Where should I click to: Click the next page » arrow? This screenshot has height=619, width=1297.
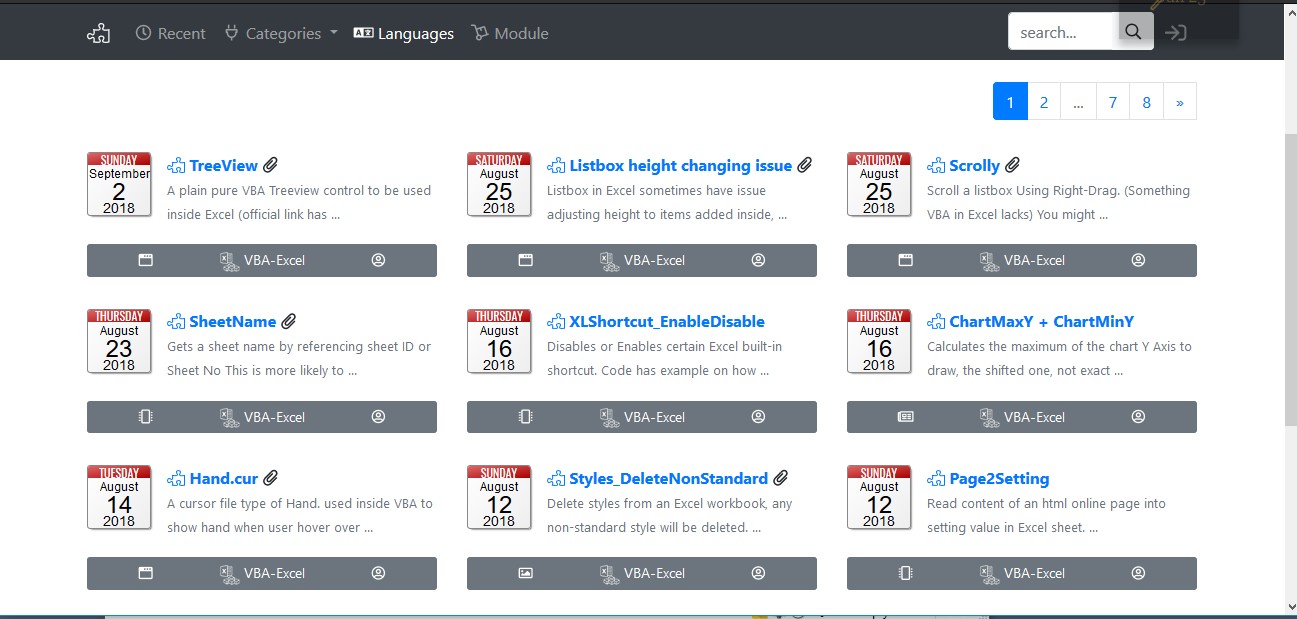(x=1180, y=102)
